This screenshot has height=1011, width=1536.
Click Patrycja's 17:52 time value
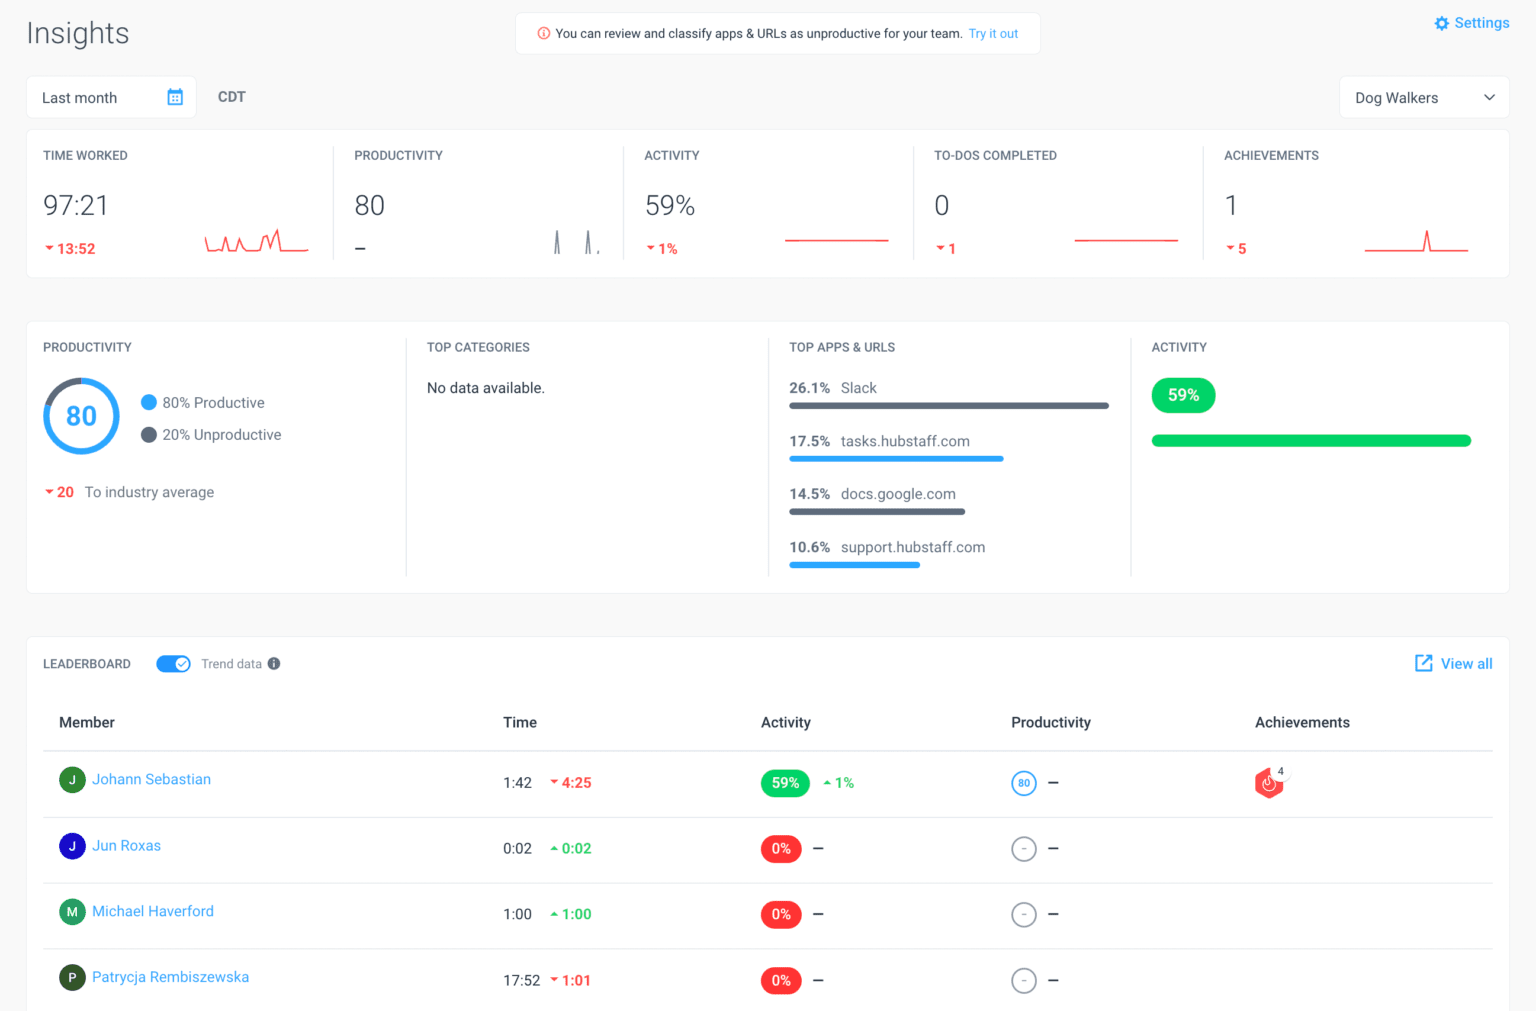pos(521,981)
